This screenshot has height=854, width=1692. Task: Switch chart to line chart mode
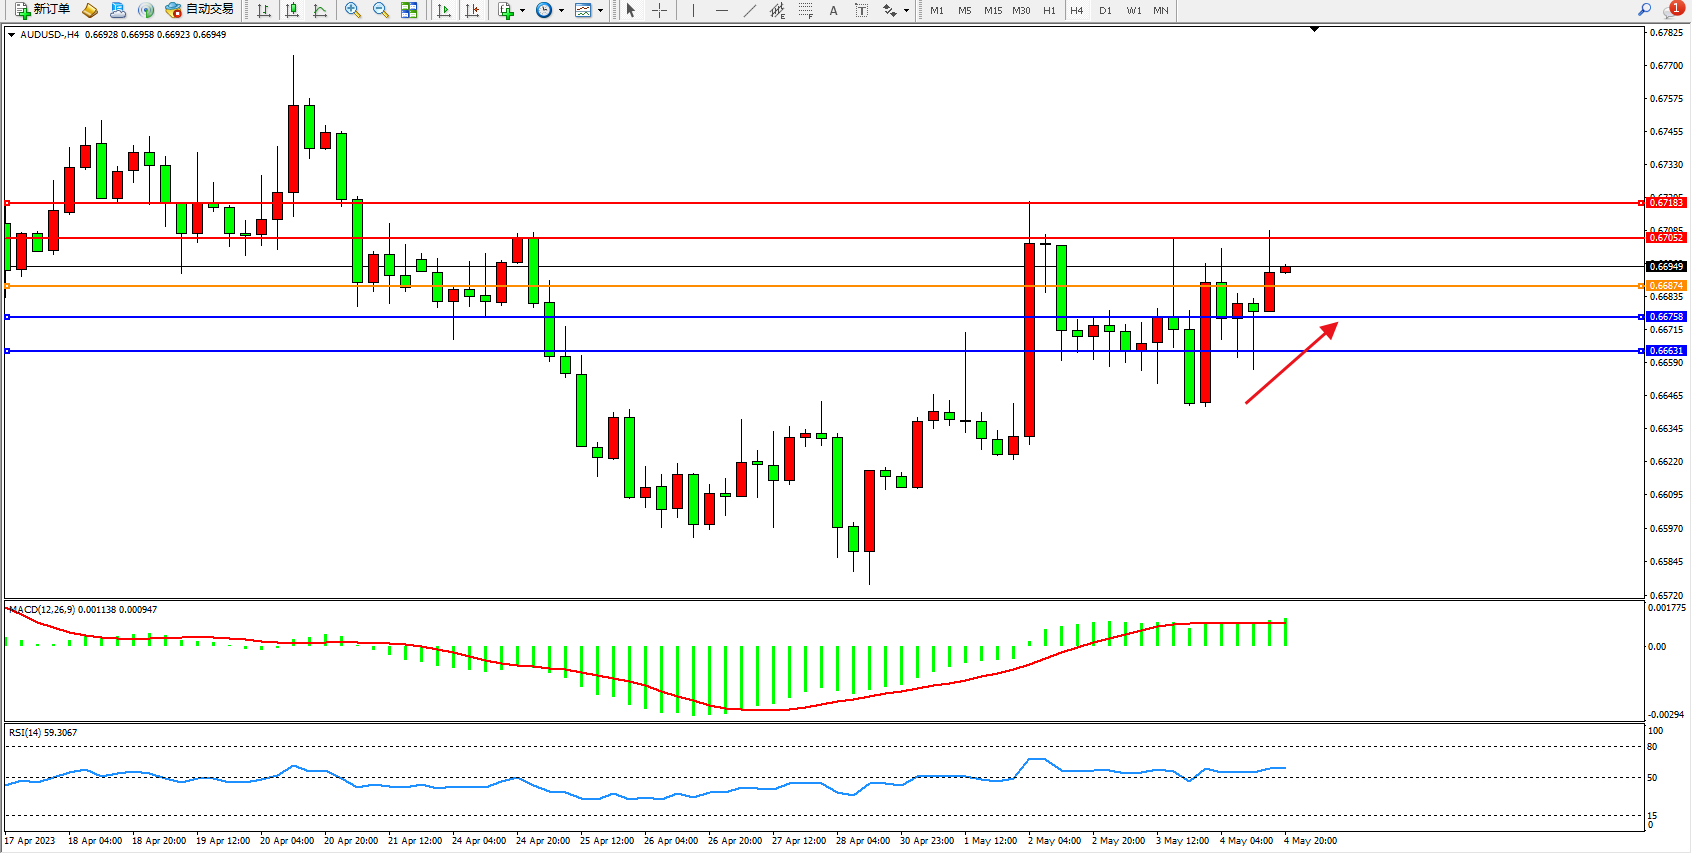pyautogui.click(x=320, y=10)
